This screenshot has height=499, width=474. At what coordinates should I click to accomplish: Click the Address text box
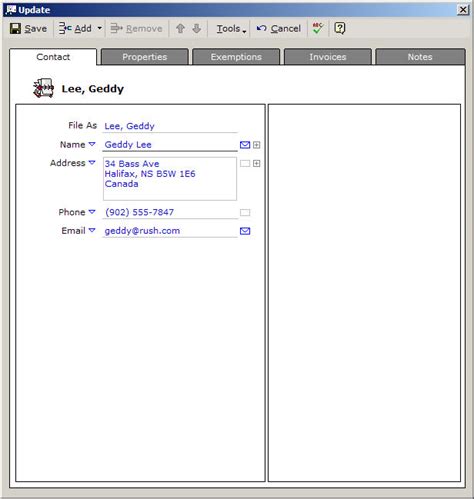point(170,179)
